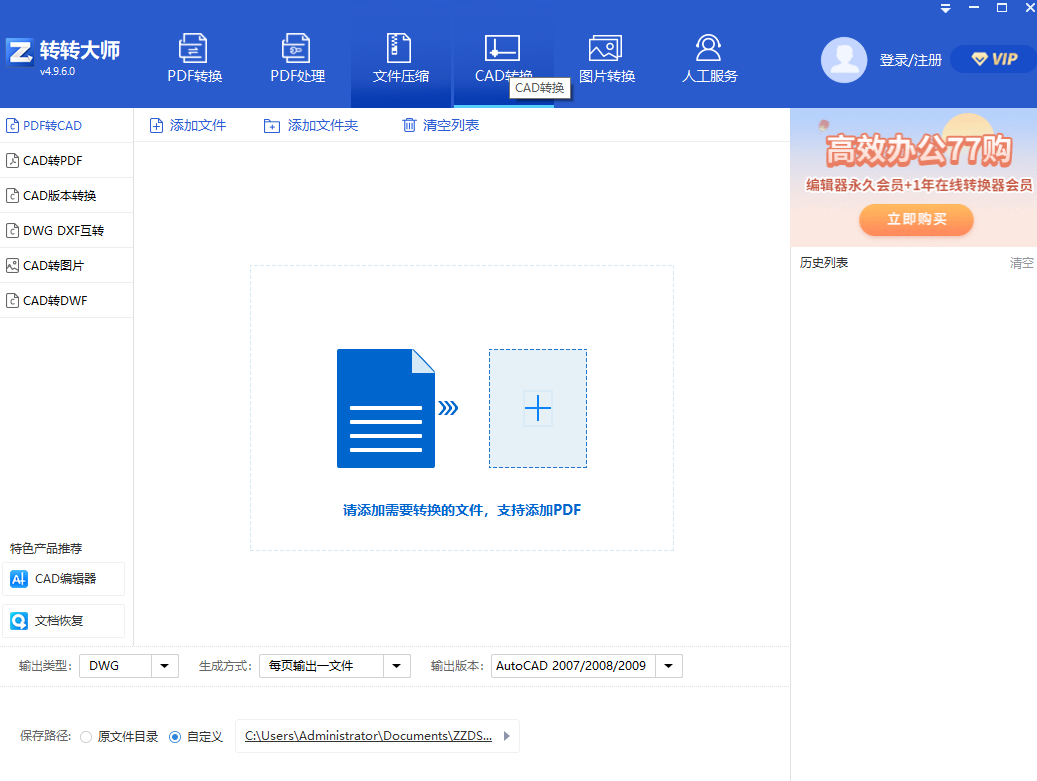This screenshot has width=1037, height=781.
Task: Click the 登录/注册 link
Action: click(911, 60)
